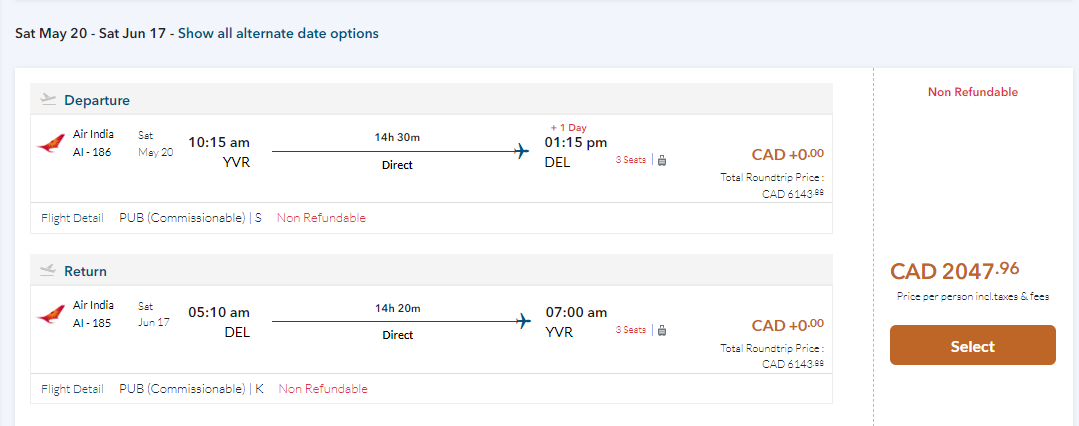
Task: Click the CAD 2047.96 per person price
Action: point(955,270)
